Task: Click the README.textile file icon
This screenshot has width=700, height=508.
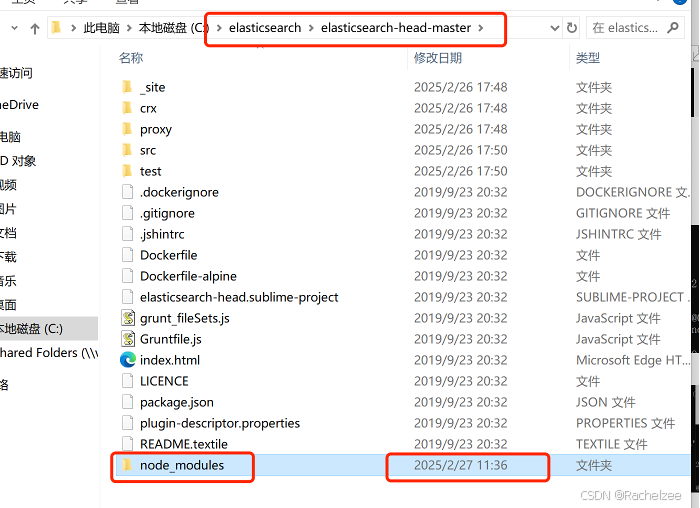Action: pos(128,443)
